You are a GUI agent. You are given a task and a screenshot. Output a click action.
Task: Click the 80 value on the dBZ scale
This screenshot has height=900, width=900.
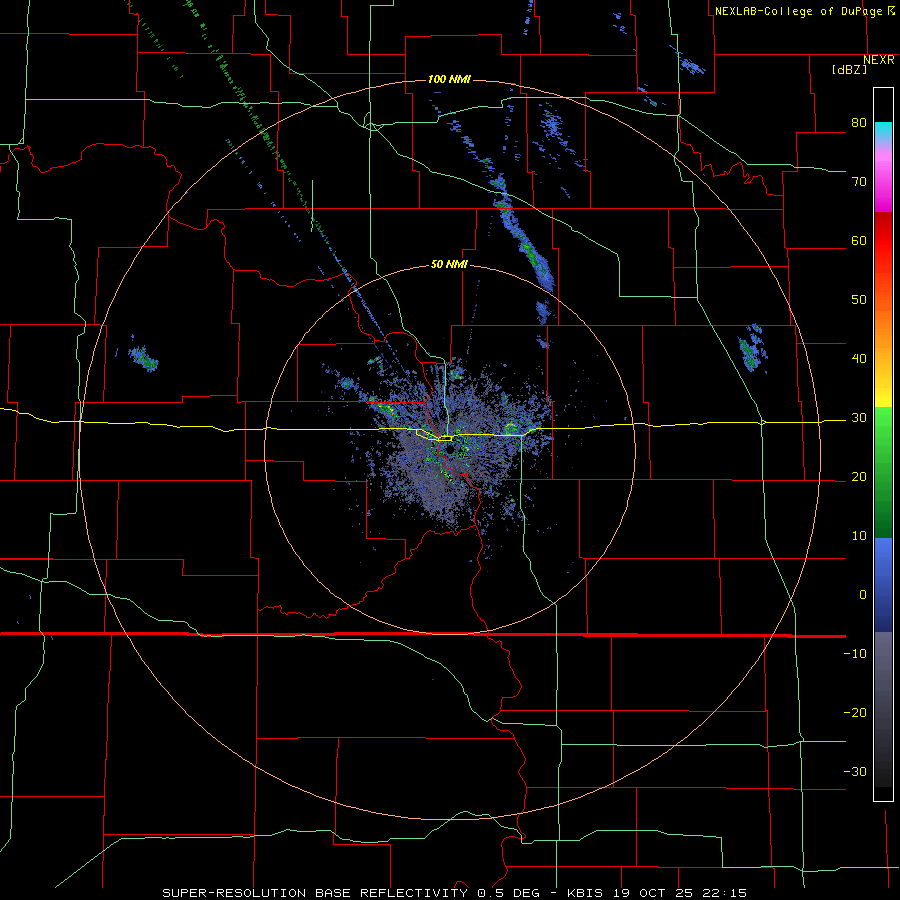coord(859,123)
